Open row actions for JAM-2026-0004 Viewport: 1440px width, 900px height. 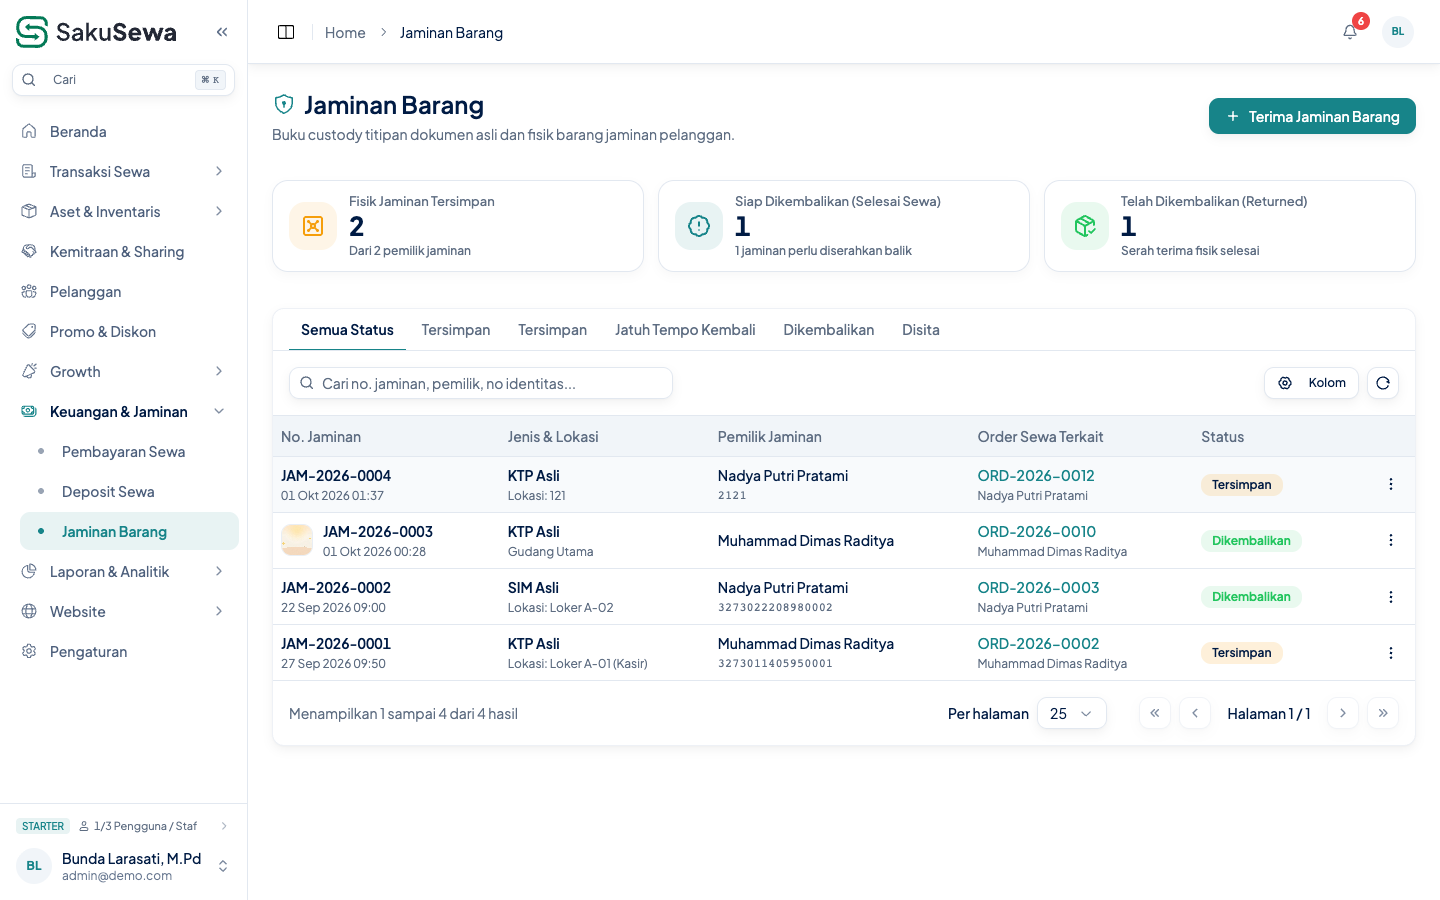(x=1391, y=484)
